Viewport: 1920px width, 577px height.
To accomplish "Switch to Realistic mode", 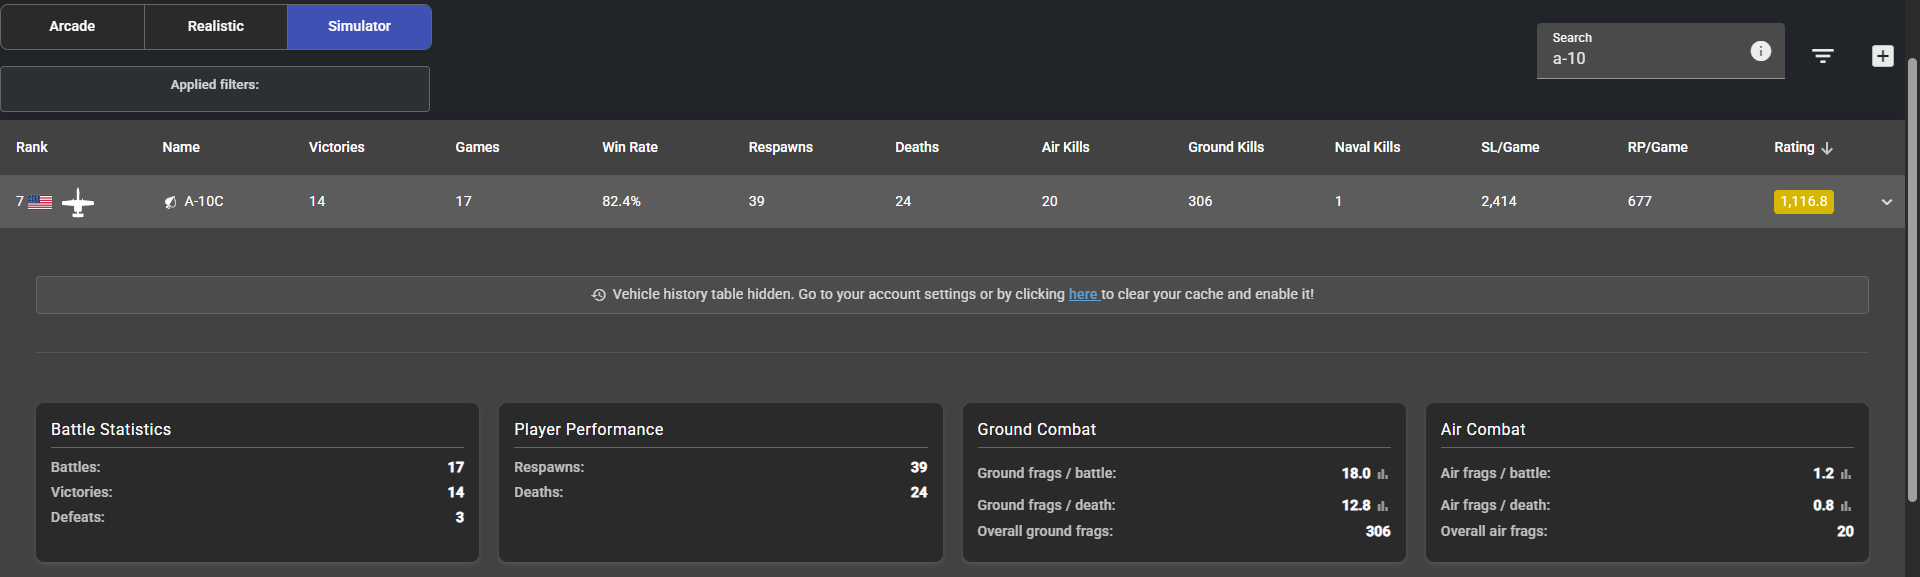I will (215, 26).
